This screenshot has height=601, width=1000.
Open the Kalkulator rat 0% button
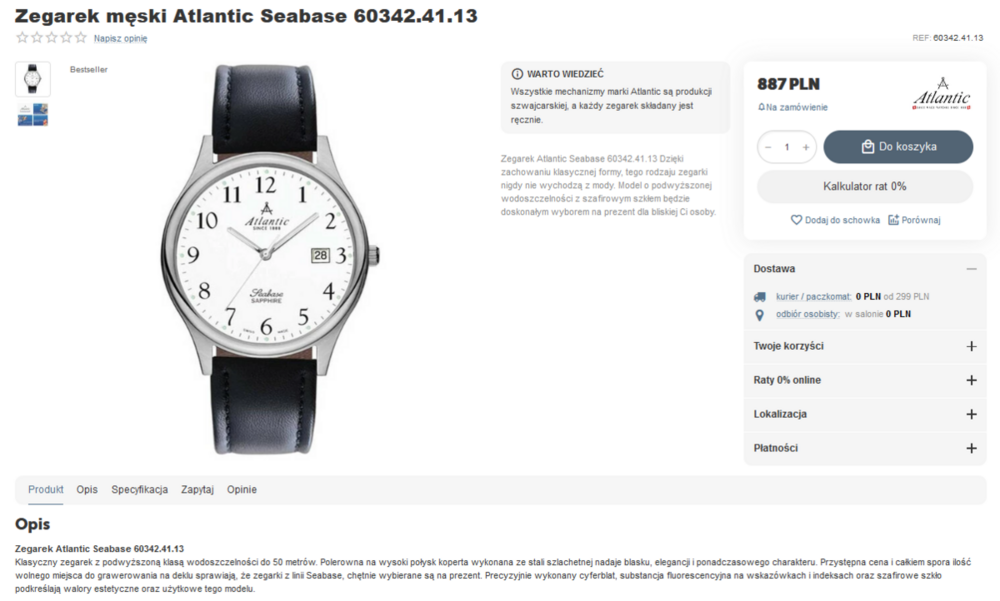coord(865,186)
